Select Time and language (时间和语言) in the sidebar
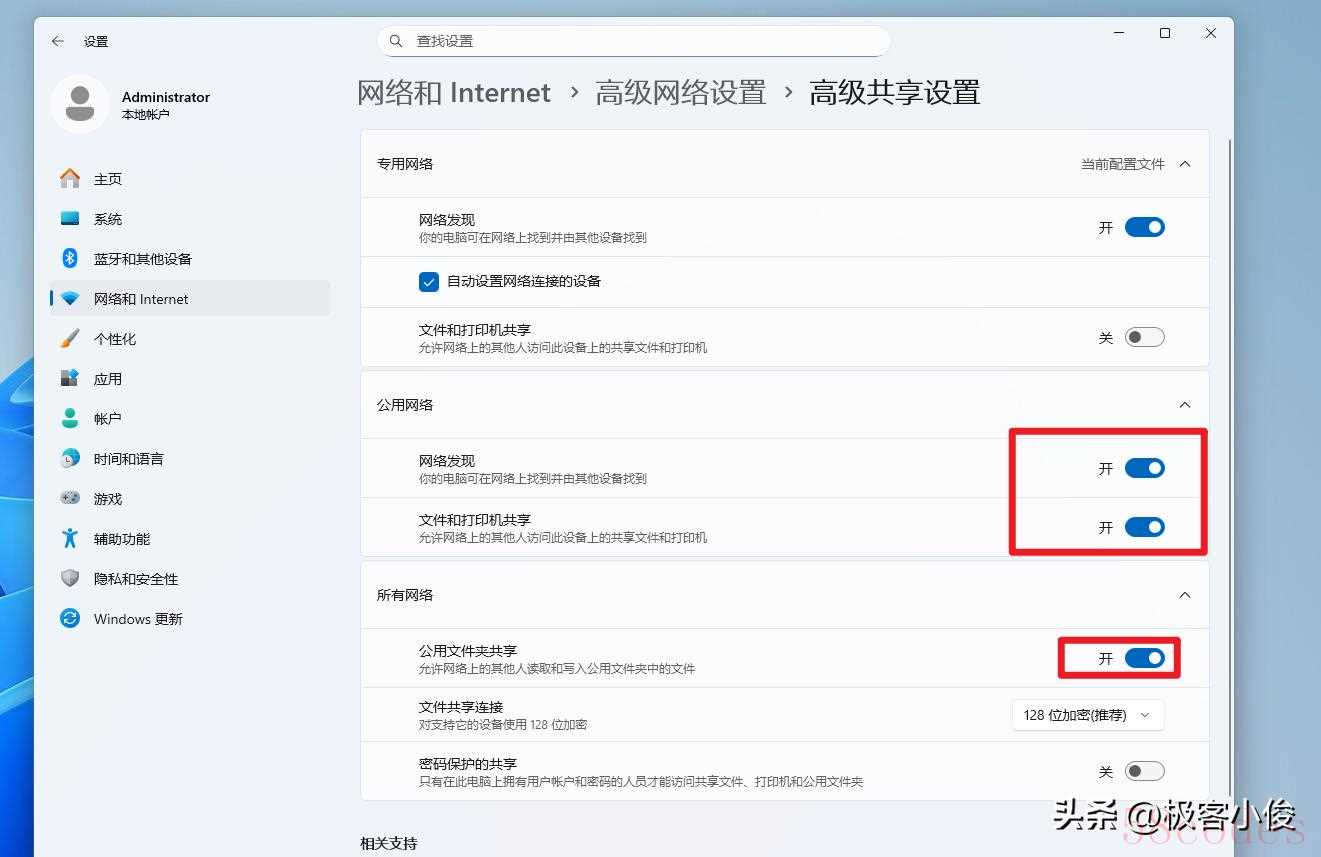The height and width of the screenshot is (857, 1321). coord(128,459)
